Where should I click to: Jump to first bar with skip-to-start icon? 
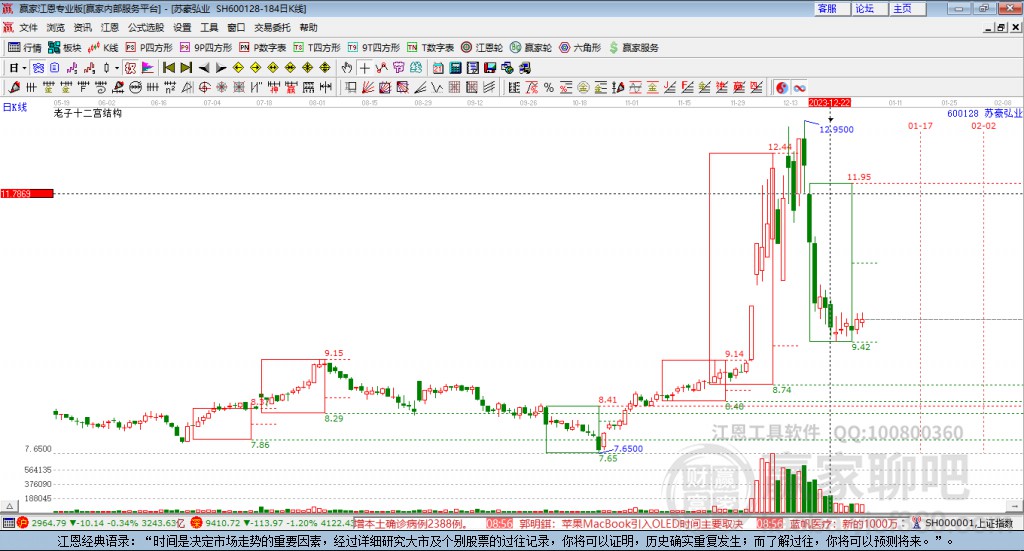(168, 68)
